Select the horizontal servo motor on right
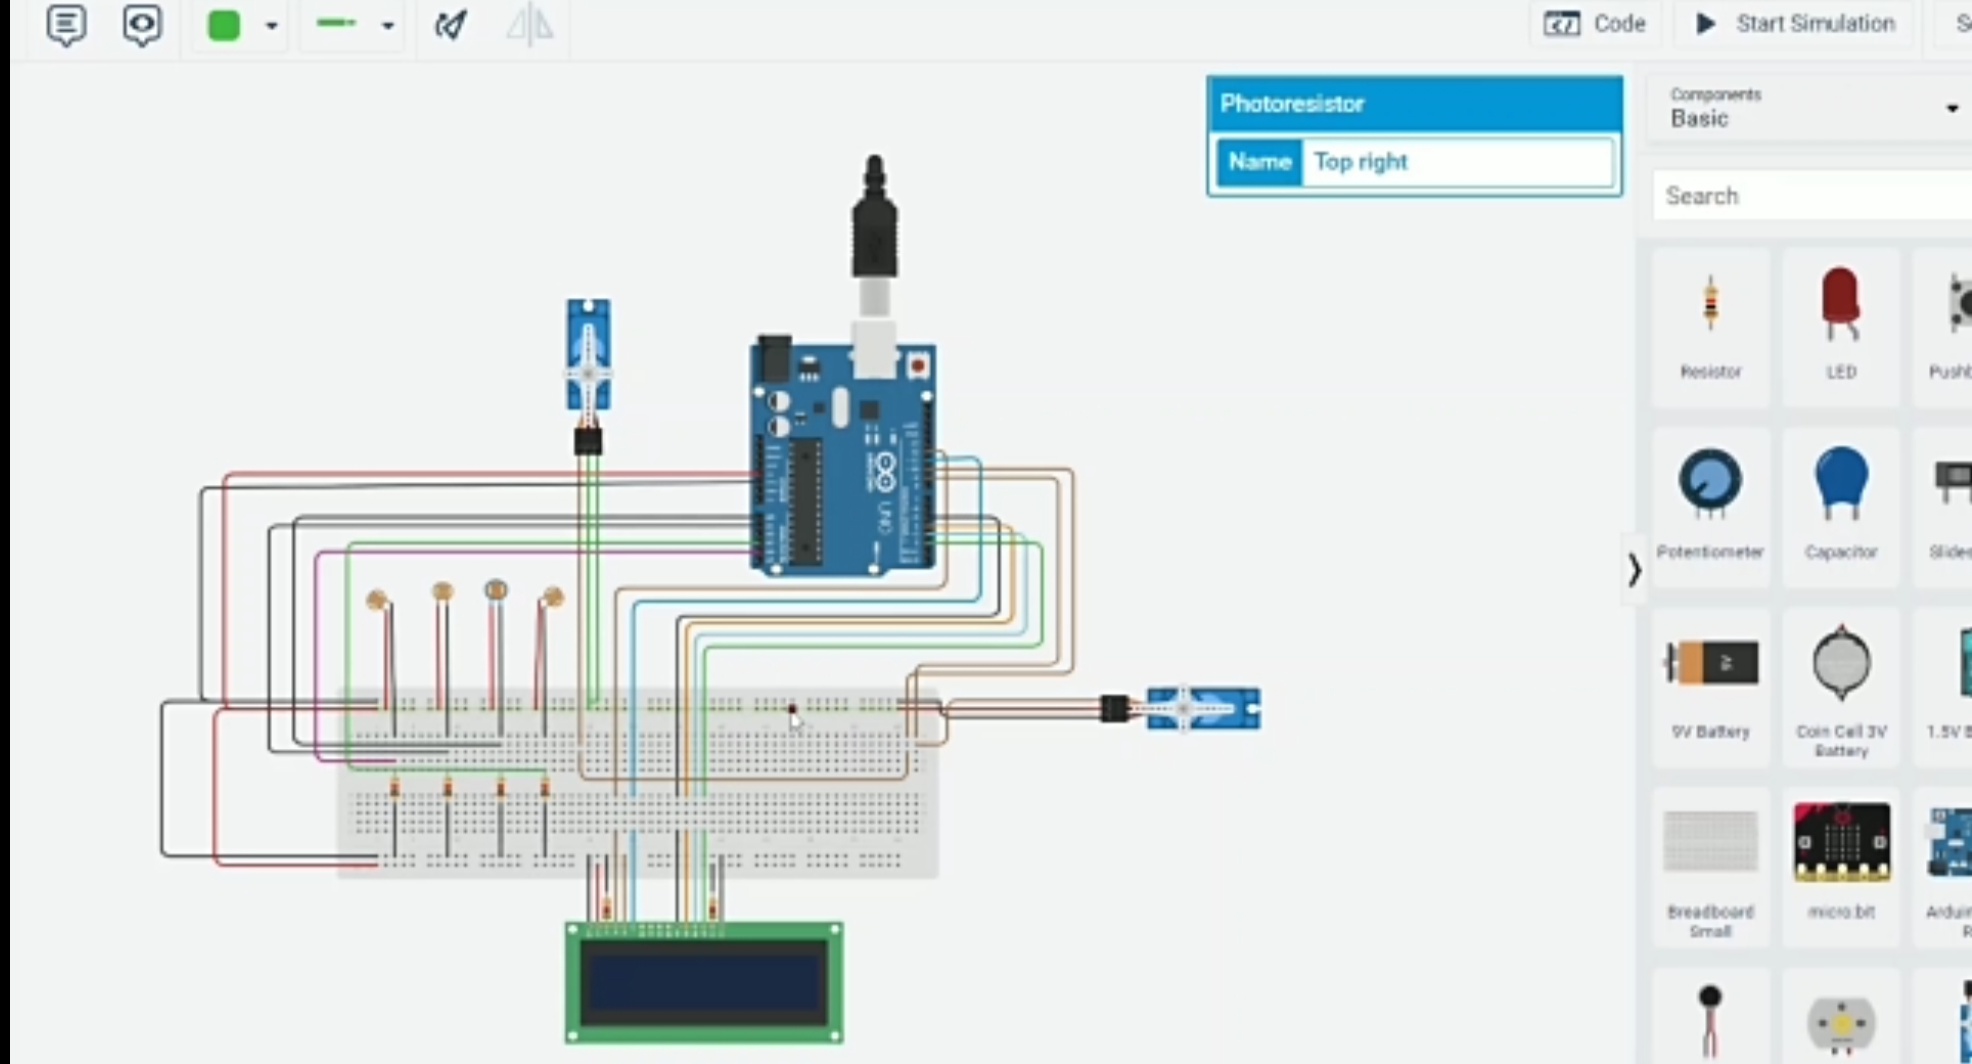This screenshot has height=1064, width=1972. point(1182,709)
